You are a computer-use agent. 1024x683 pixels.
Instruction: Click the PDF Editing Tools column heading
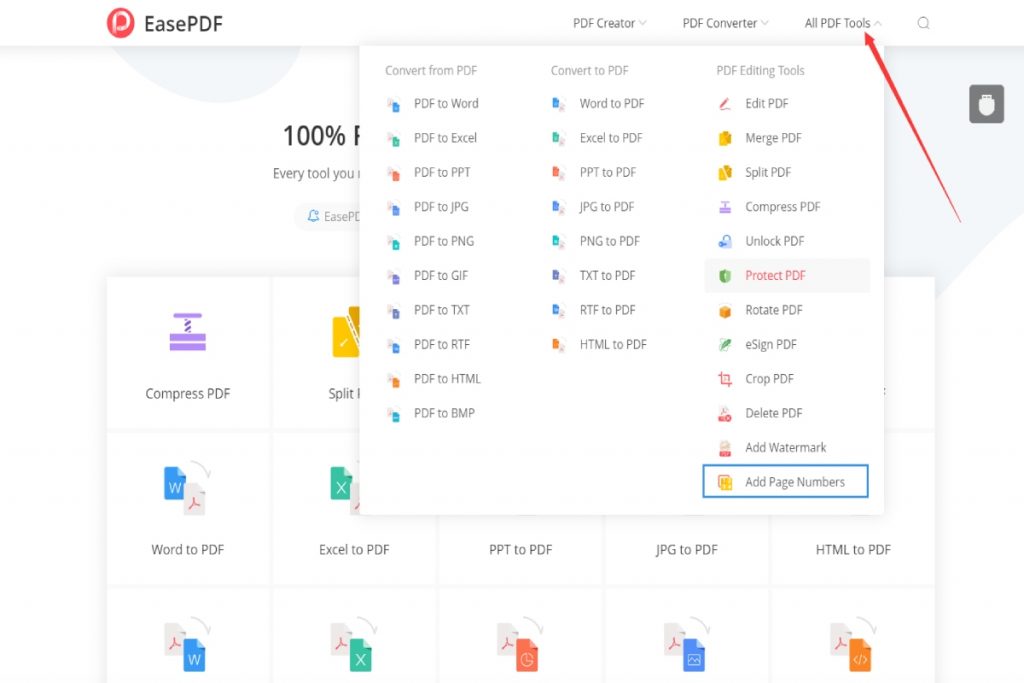(760, 71)
